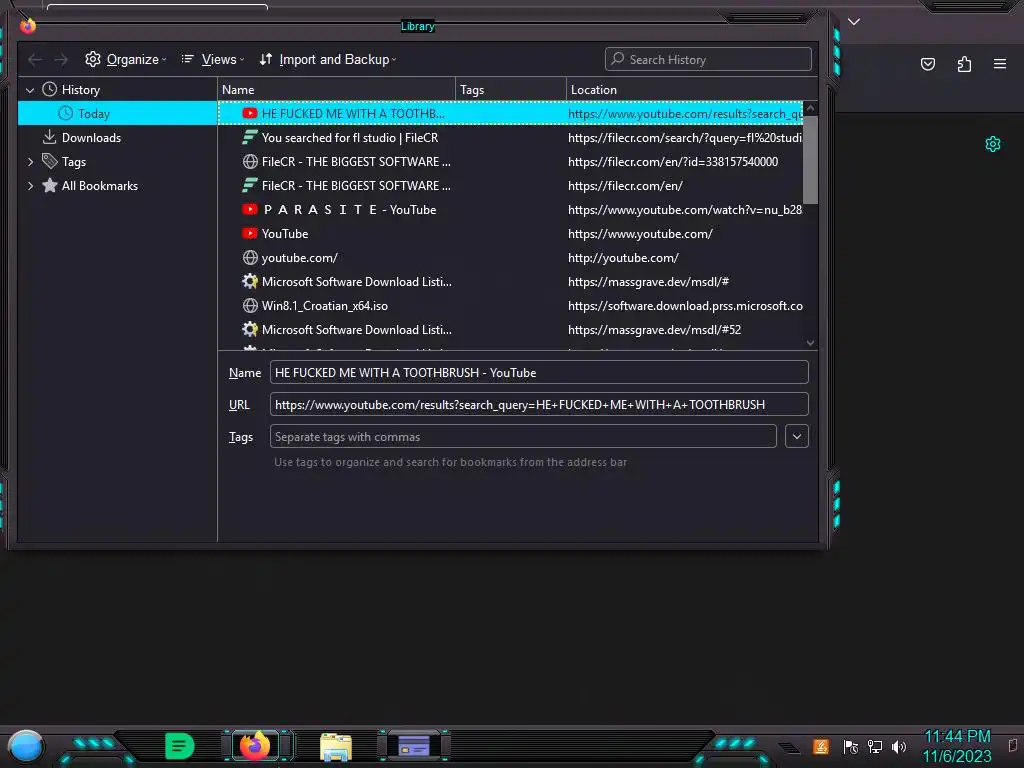Open the Import and Backup menu

tap(328, 59)
